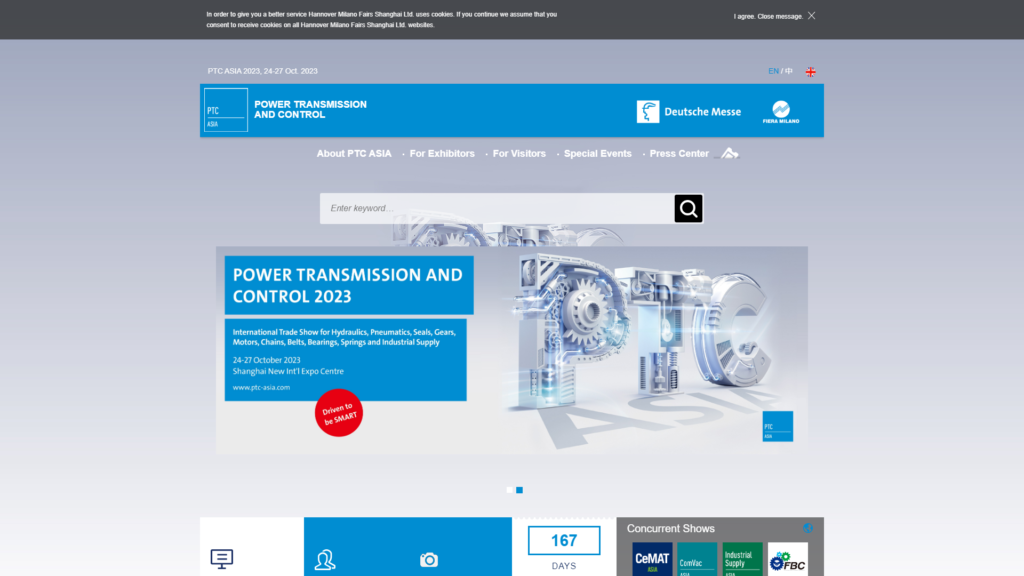Switch site language to 中
Image resolution: width=1024 pixels, height=576 pixels.
[x=788, y=71]
